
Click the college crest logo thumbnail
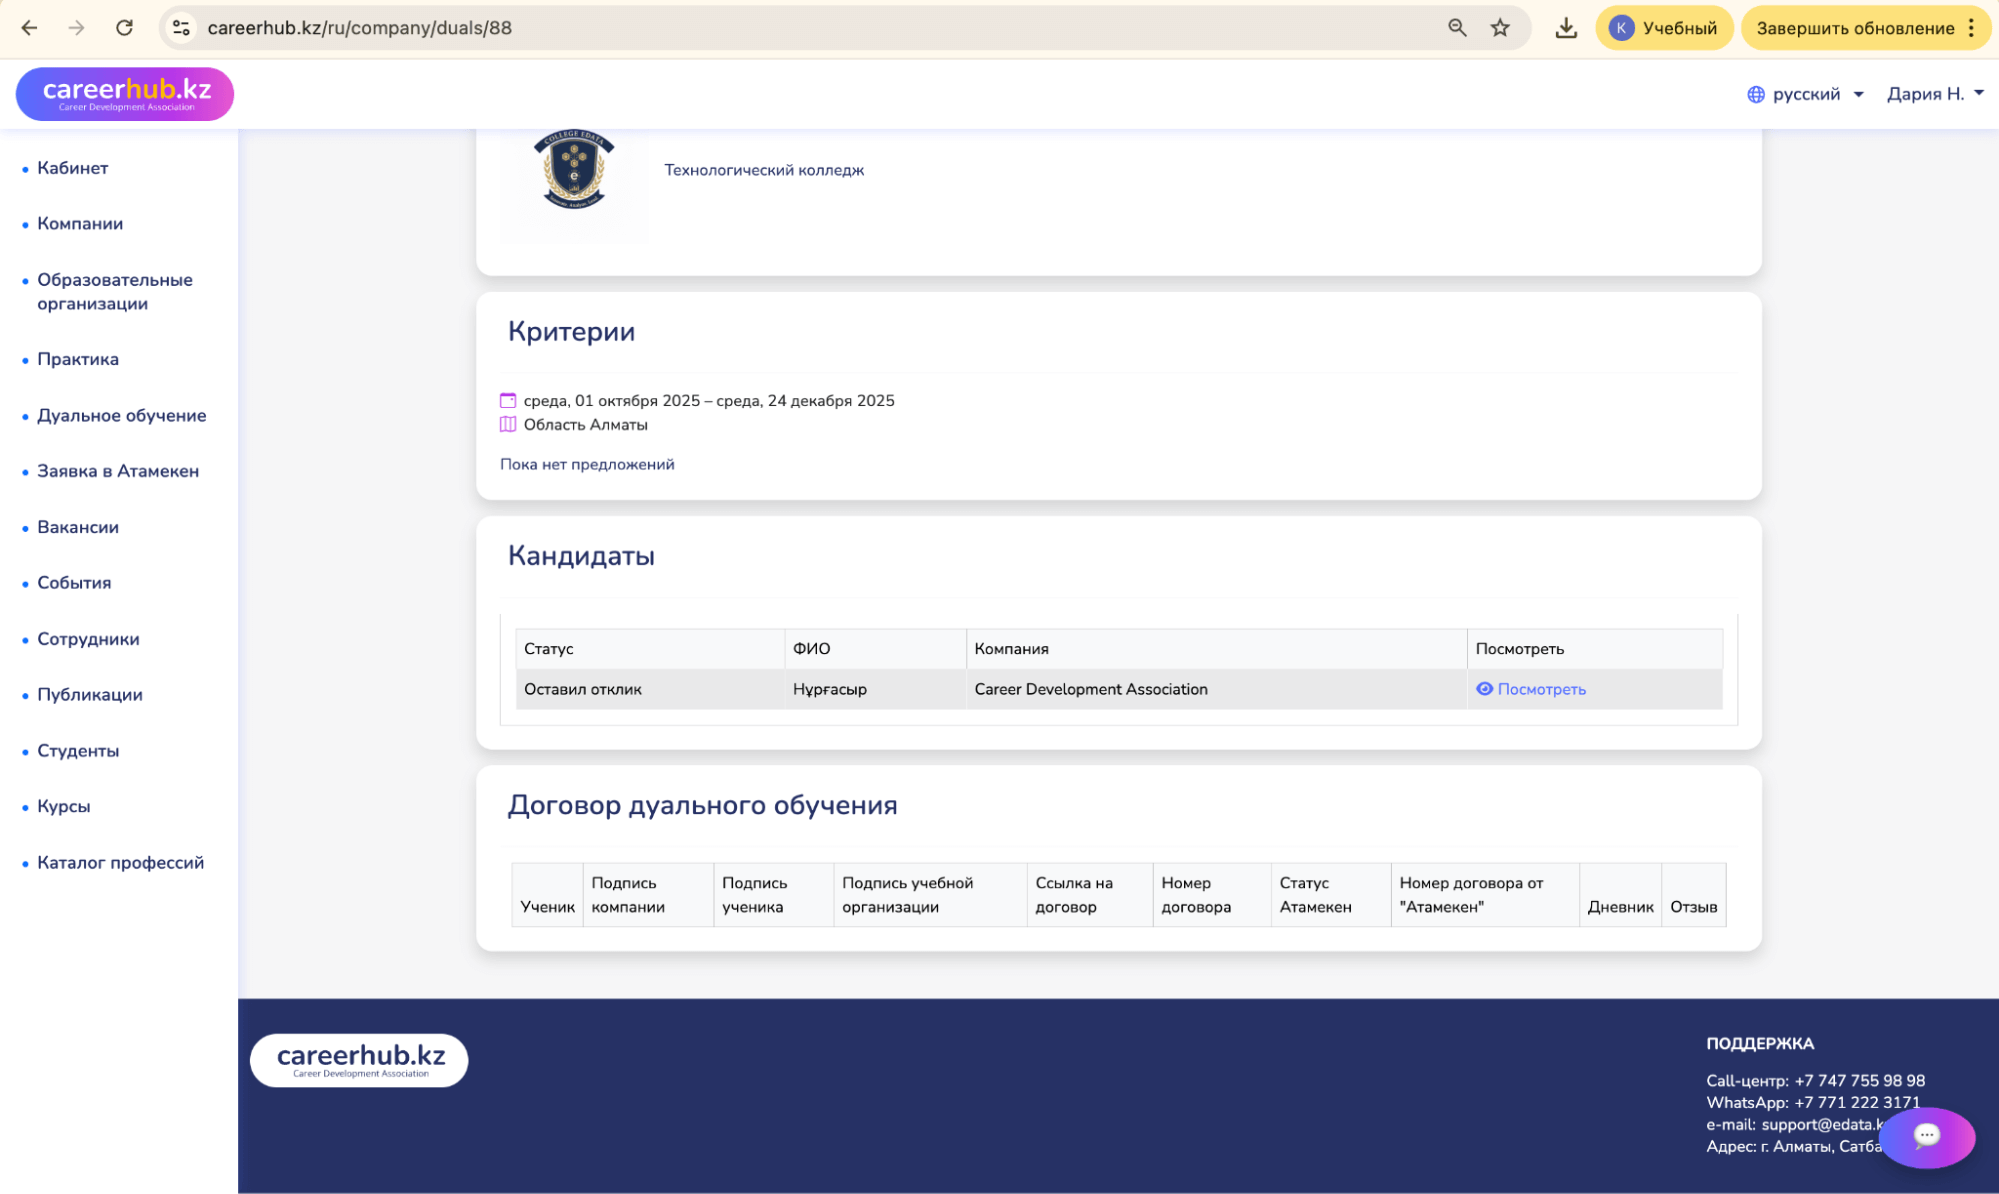click(574, 171)
